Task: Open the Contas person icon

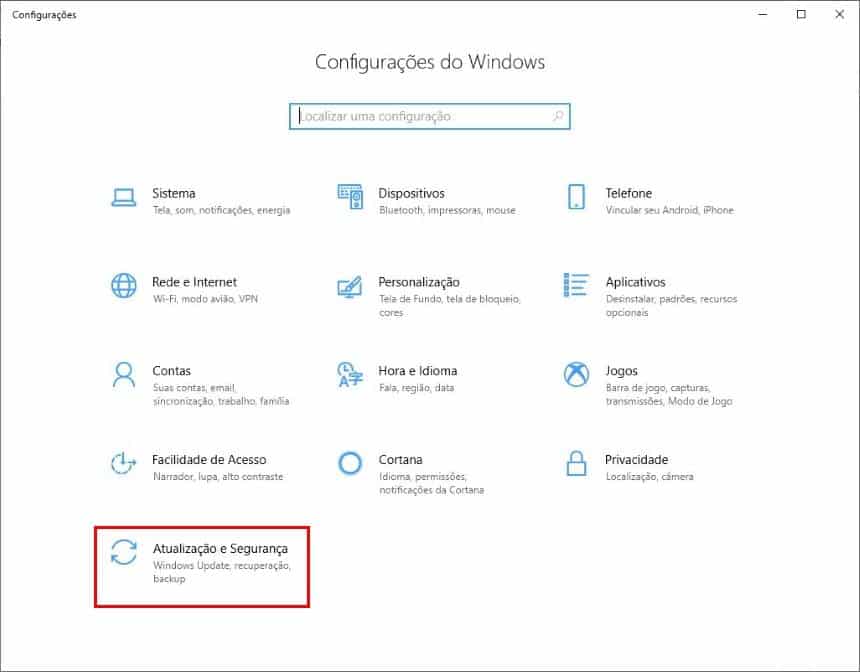Action: [x=123, y=375]
